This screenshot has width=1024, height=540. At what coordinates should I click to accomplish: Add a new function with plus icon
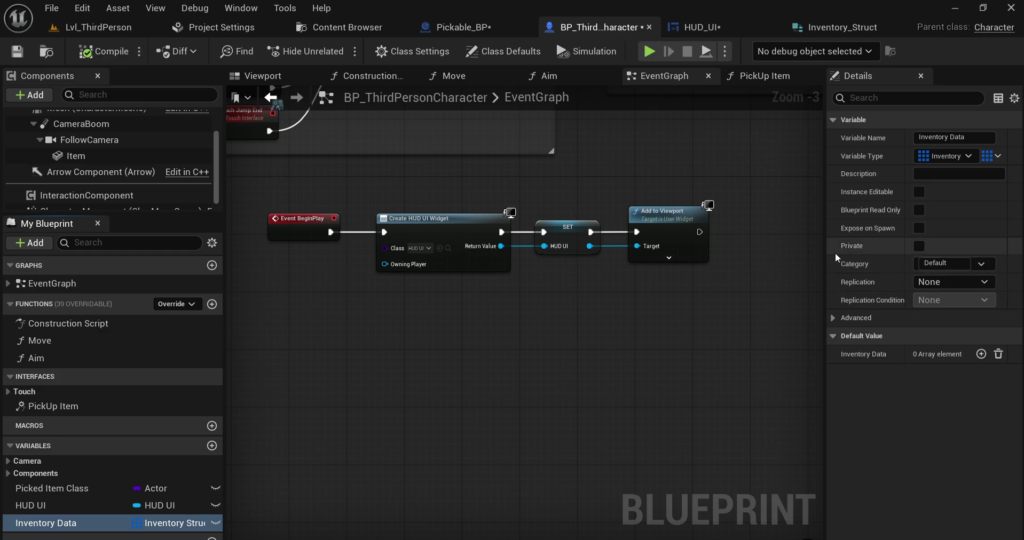(x=212, y=304)
